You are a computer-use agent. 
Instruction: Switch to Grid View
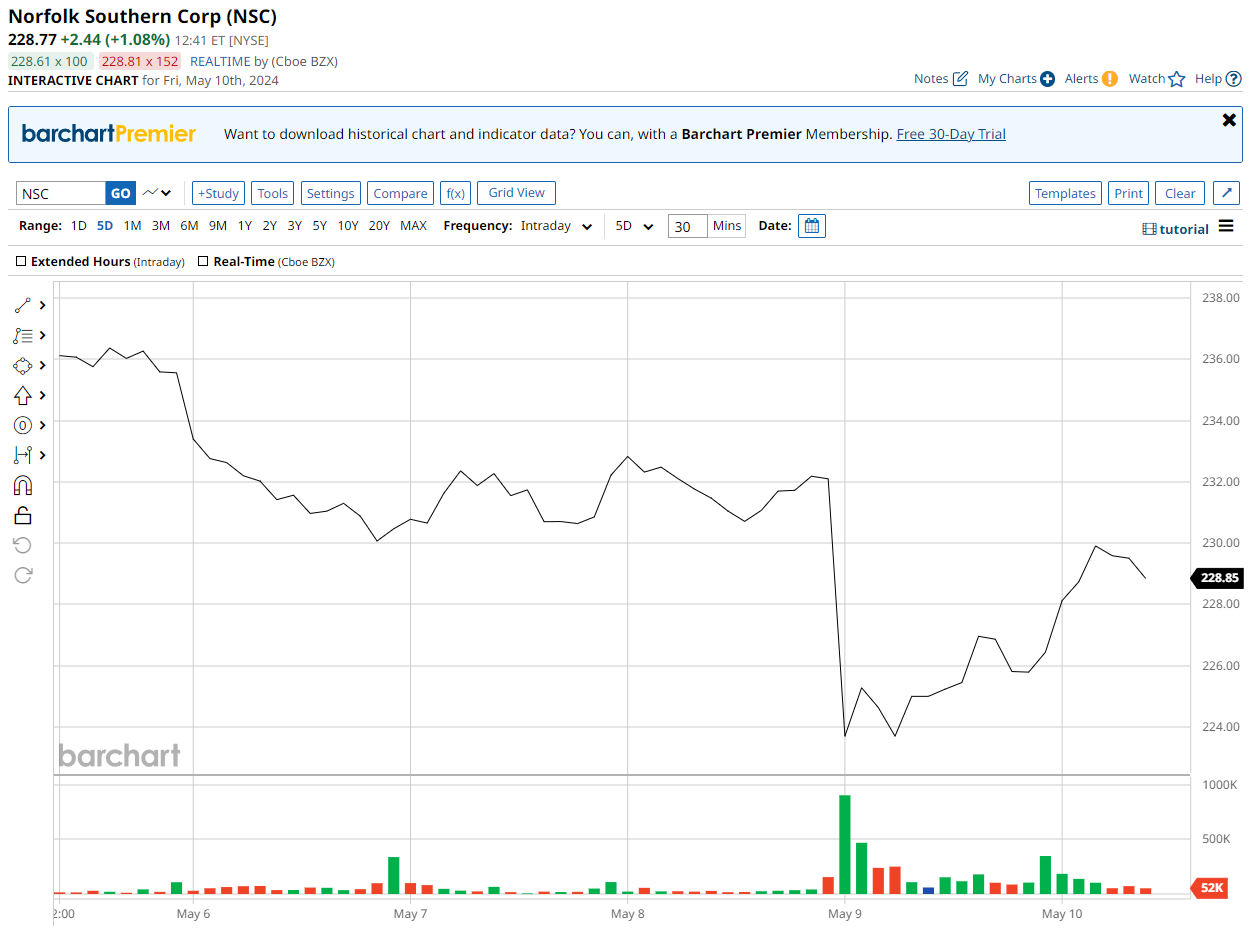point(516,193)
